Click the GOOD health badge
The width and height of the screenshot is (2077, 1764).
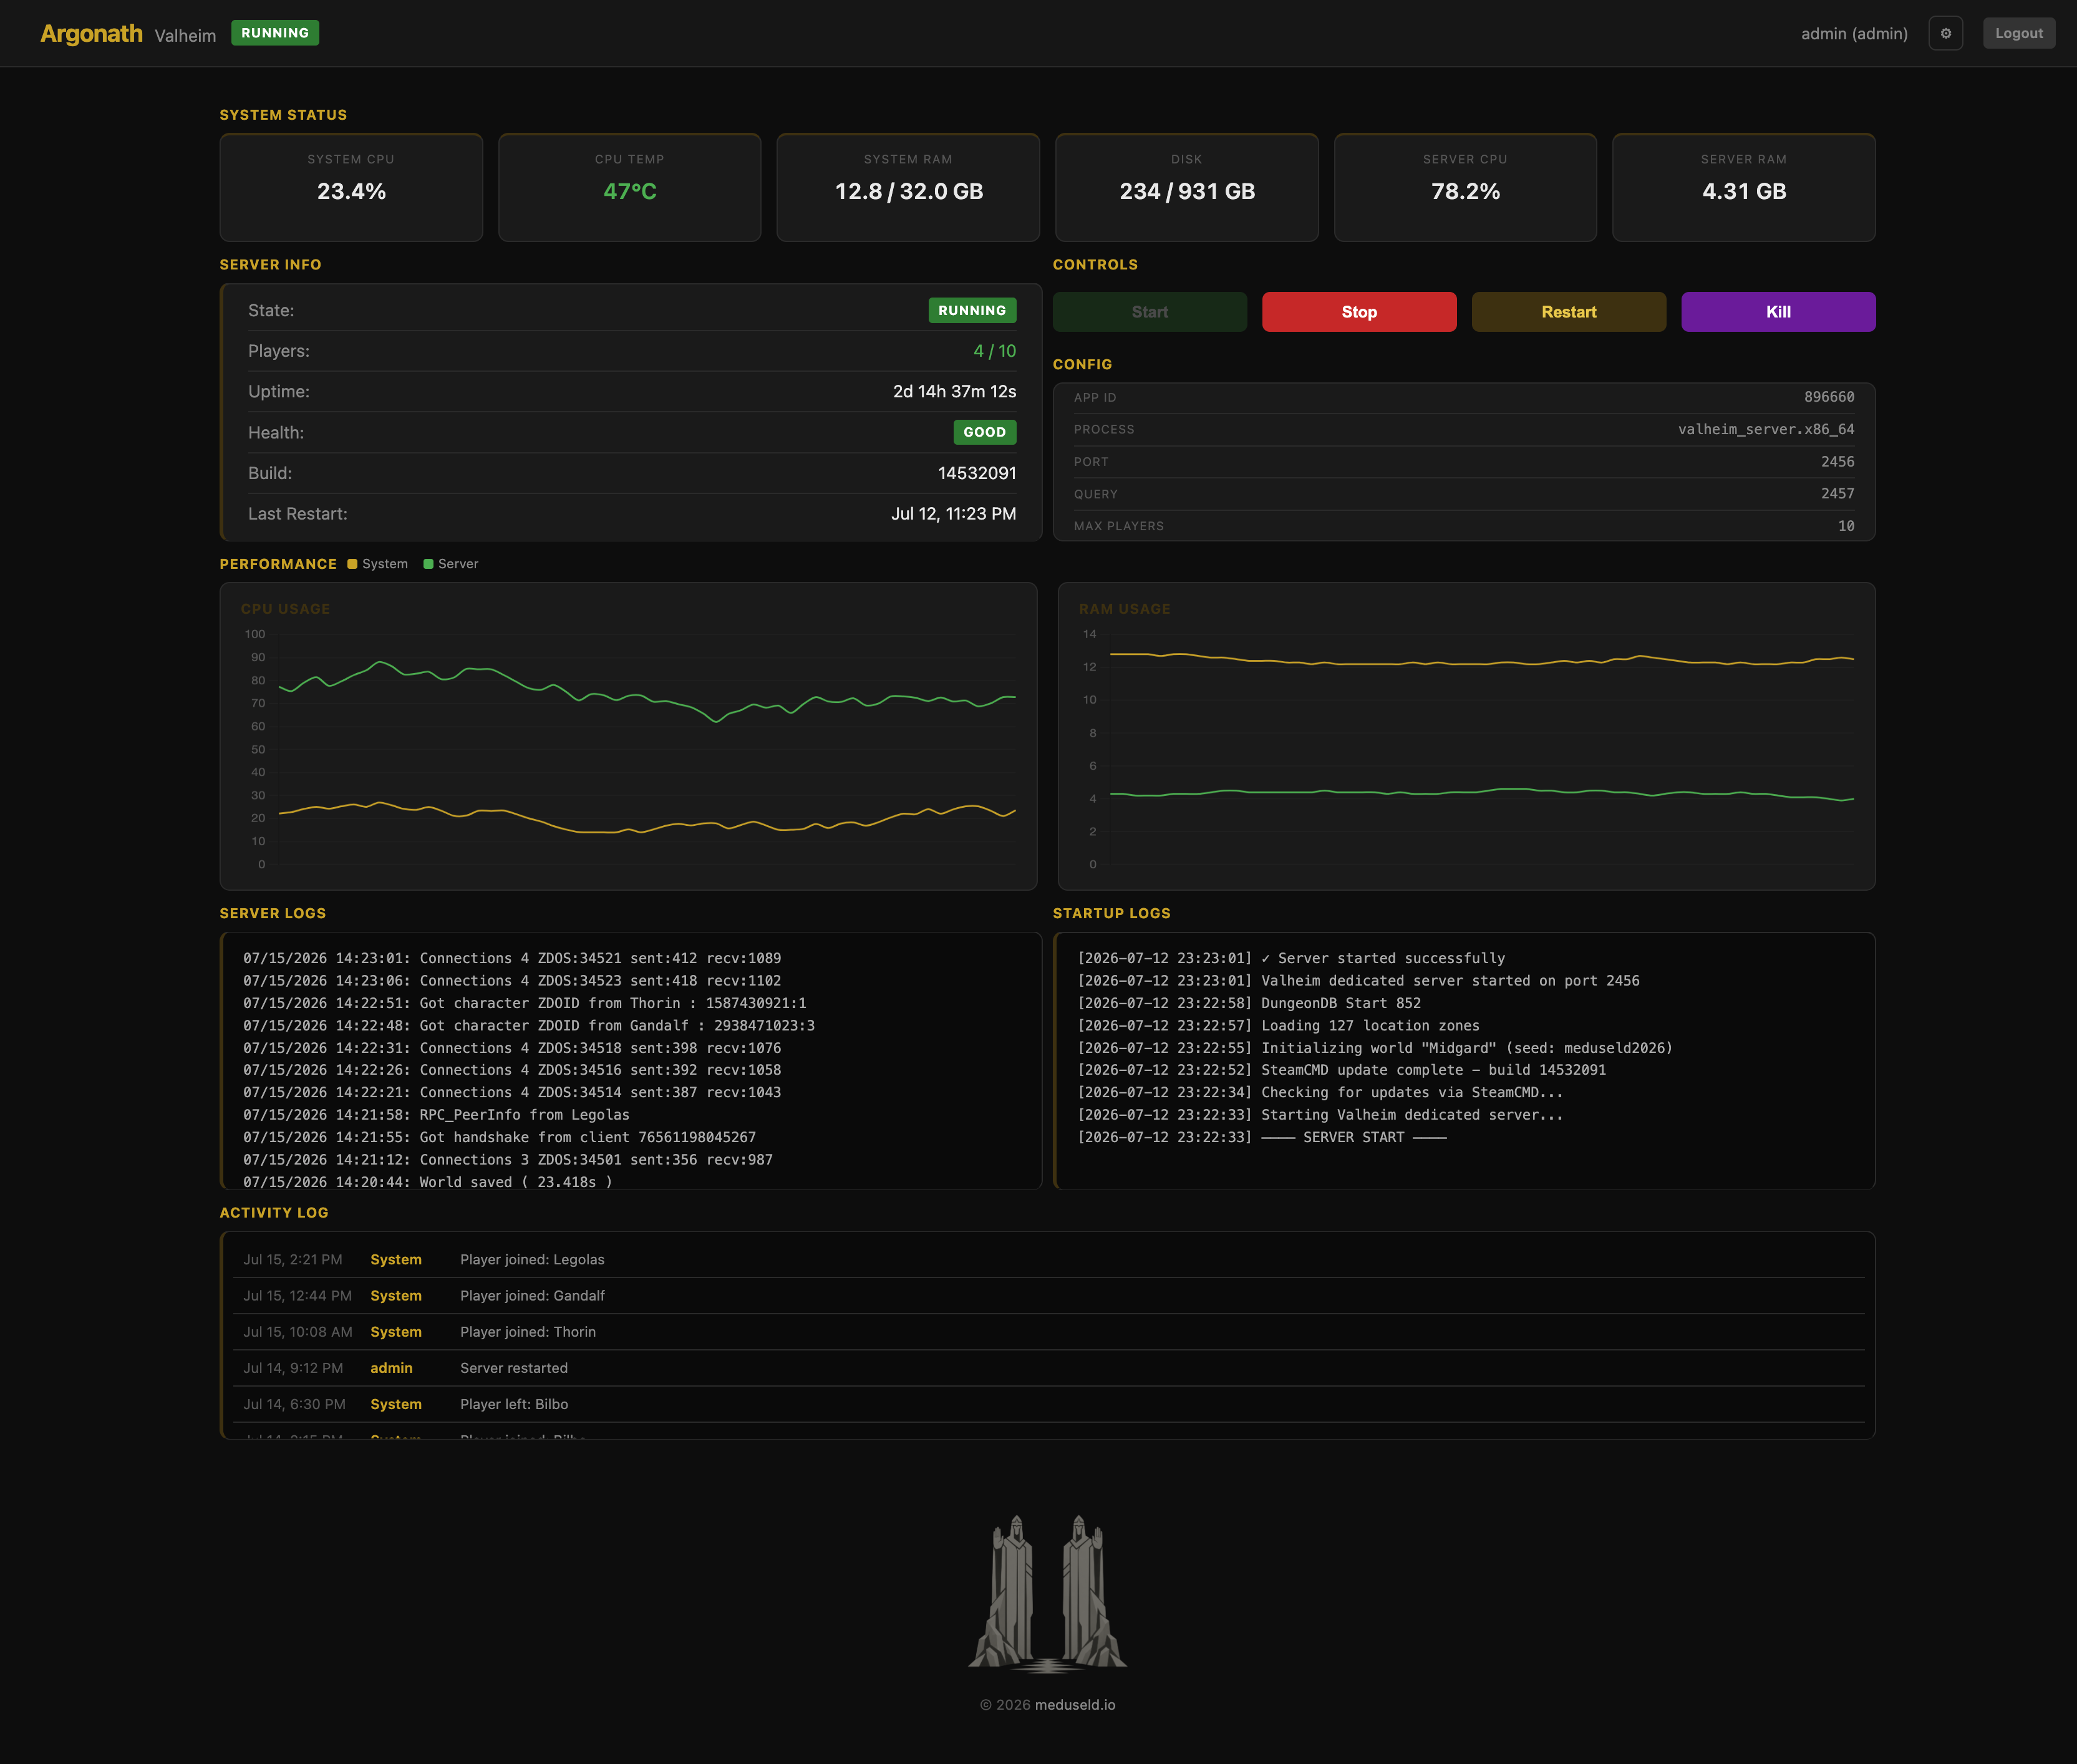click(x=984, y=432)
